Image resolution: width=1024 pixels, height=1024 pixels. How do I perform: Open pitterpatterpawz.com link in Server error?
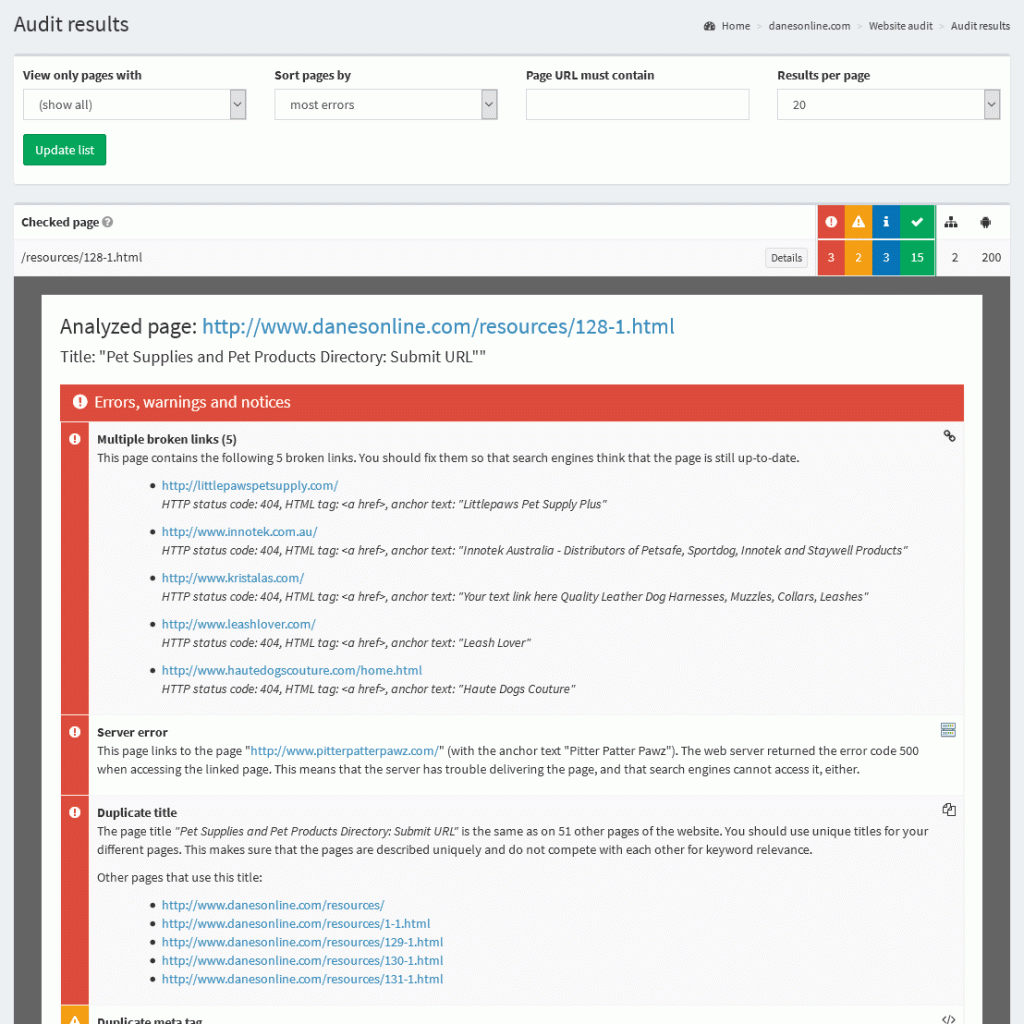coord(345,751)
